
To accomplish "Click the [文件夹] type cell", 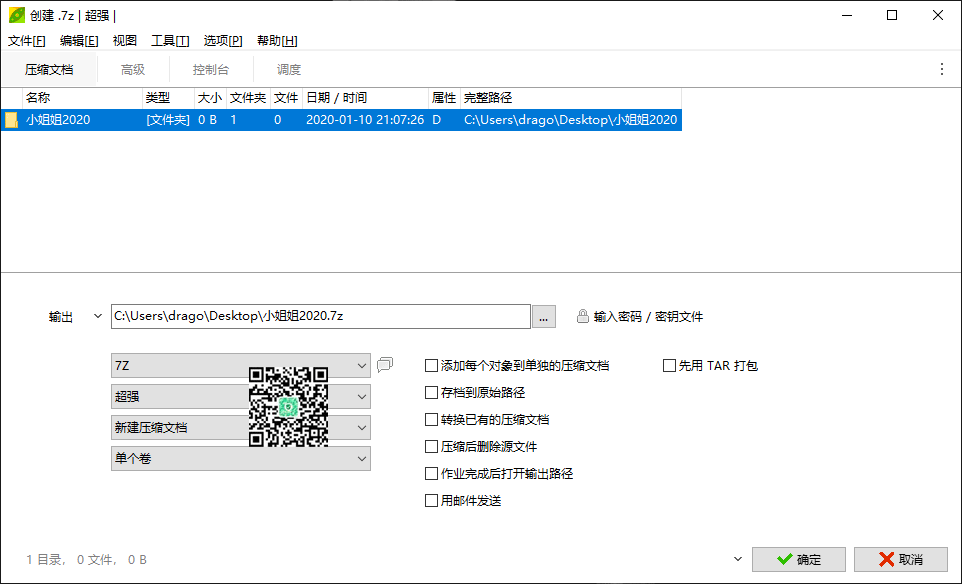I will tap(168, 120).
